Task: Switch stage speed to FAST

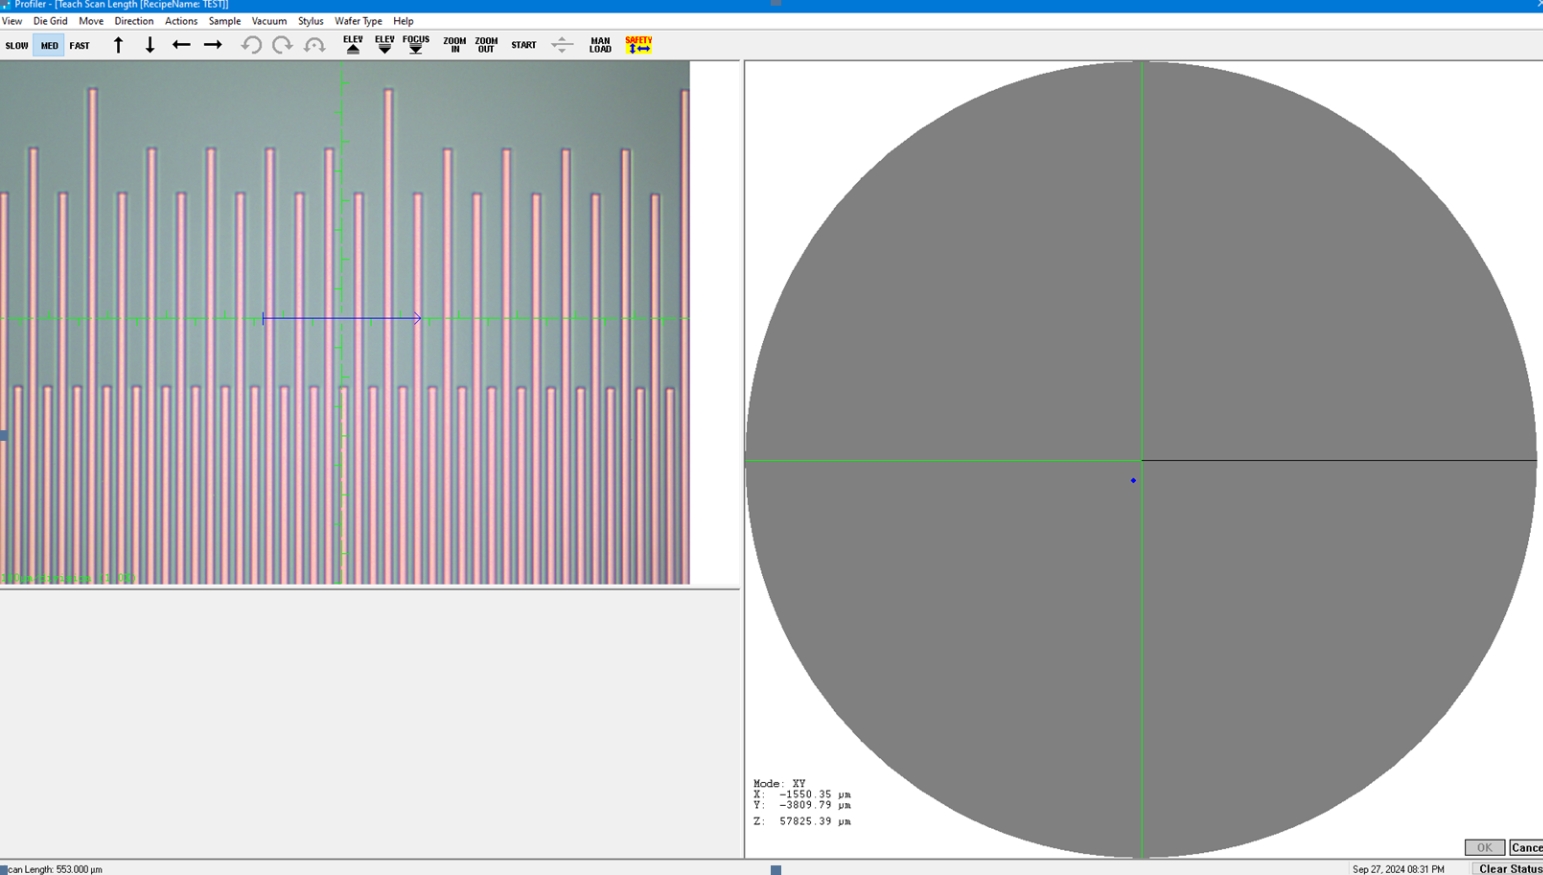Action: pyautogui.click(x=80, y=46)
